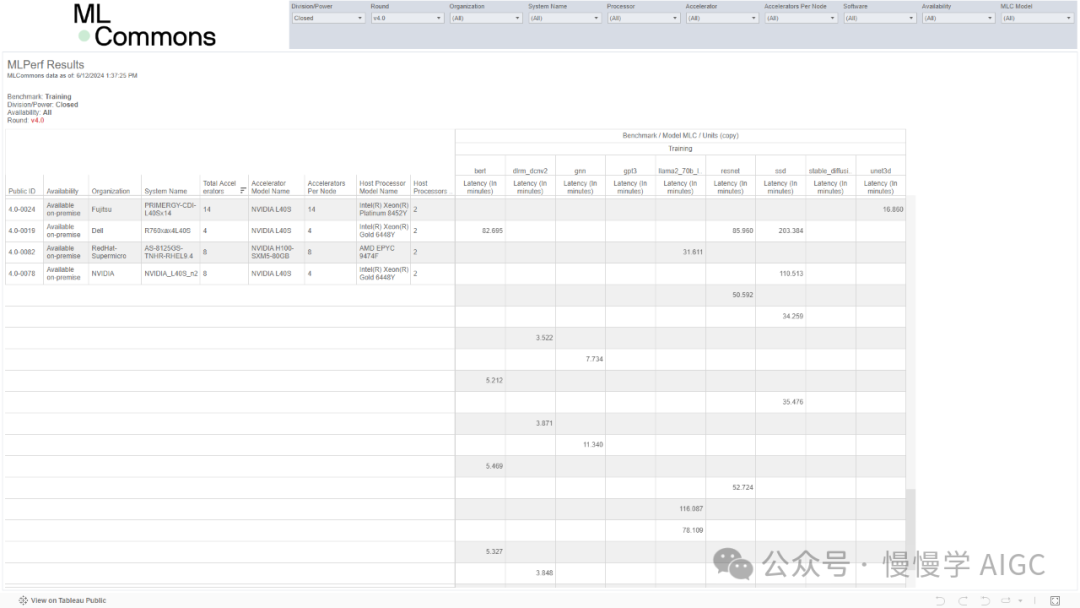Click the llama2 latency value 31.611
Screen dimensions: 1080x608
coord(692,252)
